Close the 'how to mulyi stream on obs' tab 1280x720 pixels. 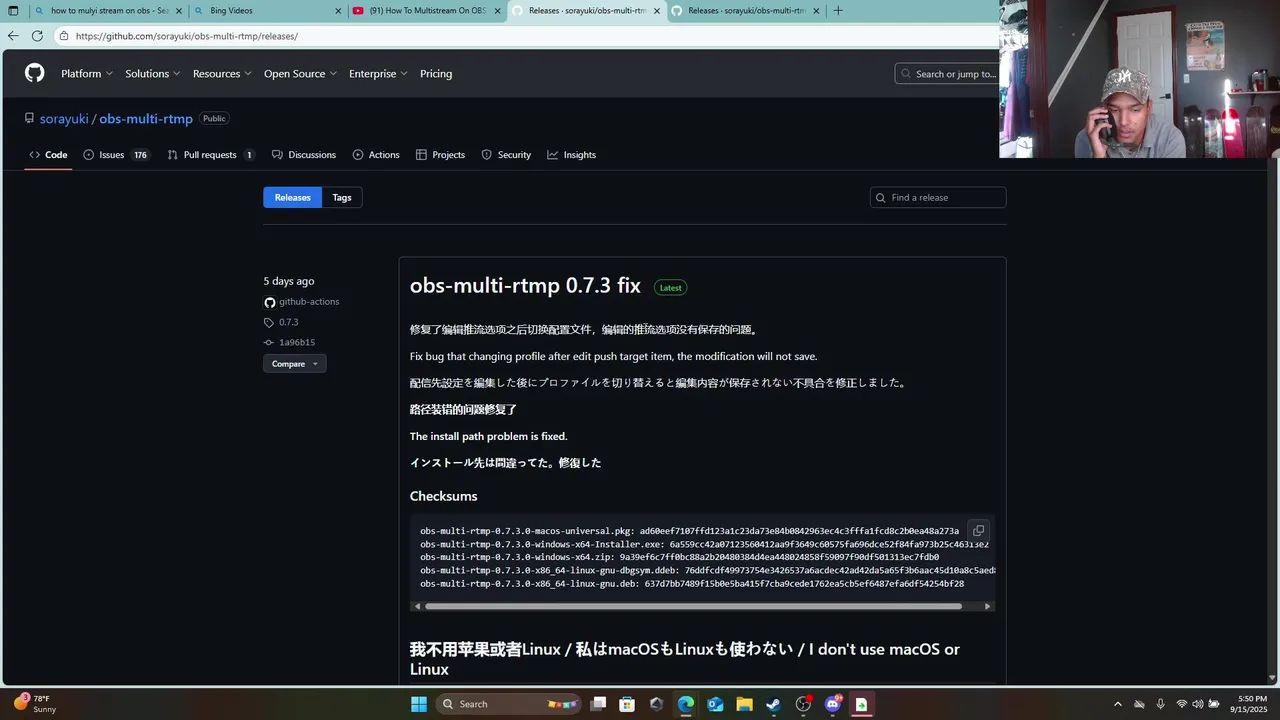179,11
